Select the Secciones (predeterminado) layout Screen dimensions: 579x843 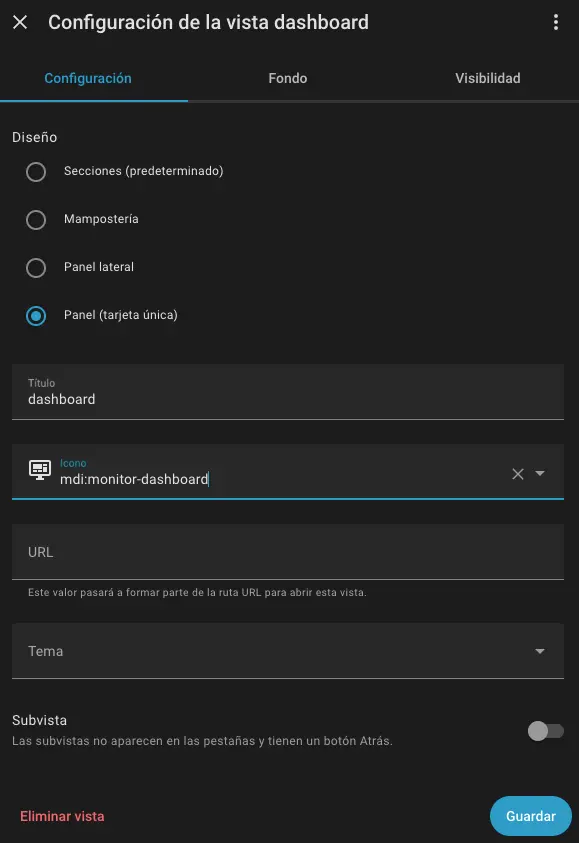(36, 171)
